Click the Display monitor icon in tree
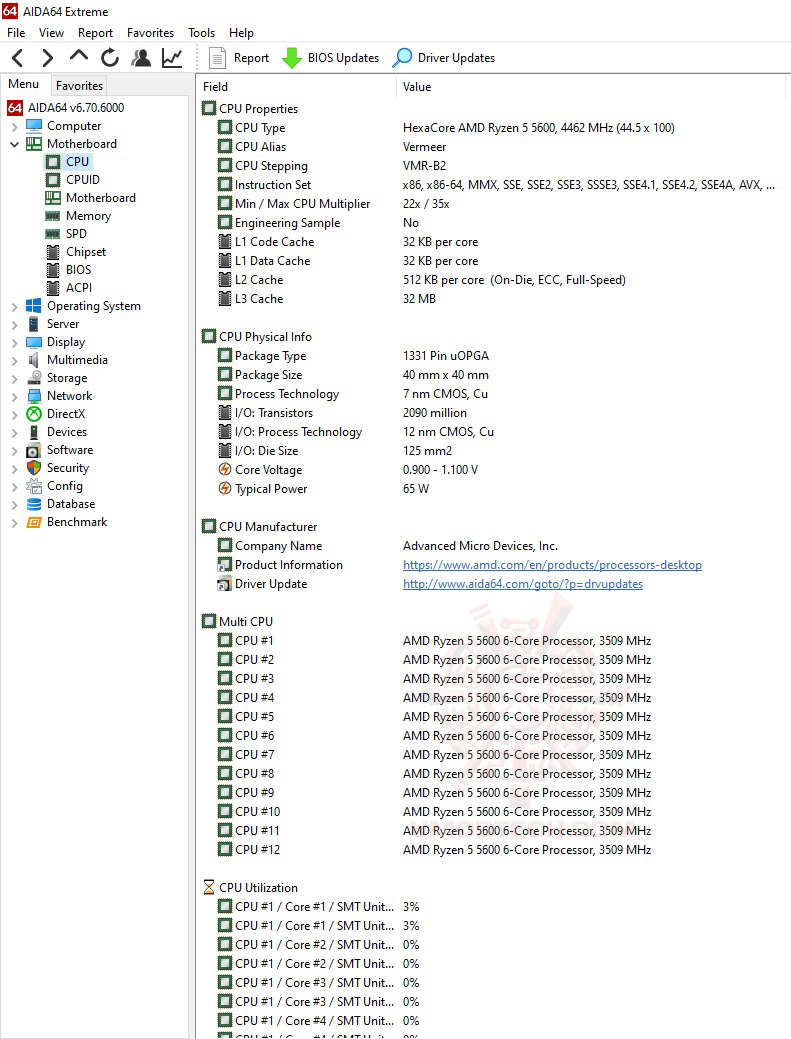The image size is (791, 1039). click(34, 342)
